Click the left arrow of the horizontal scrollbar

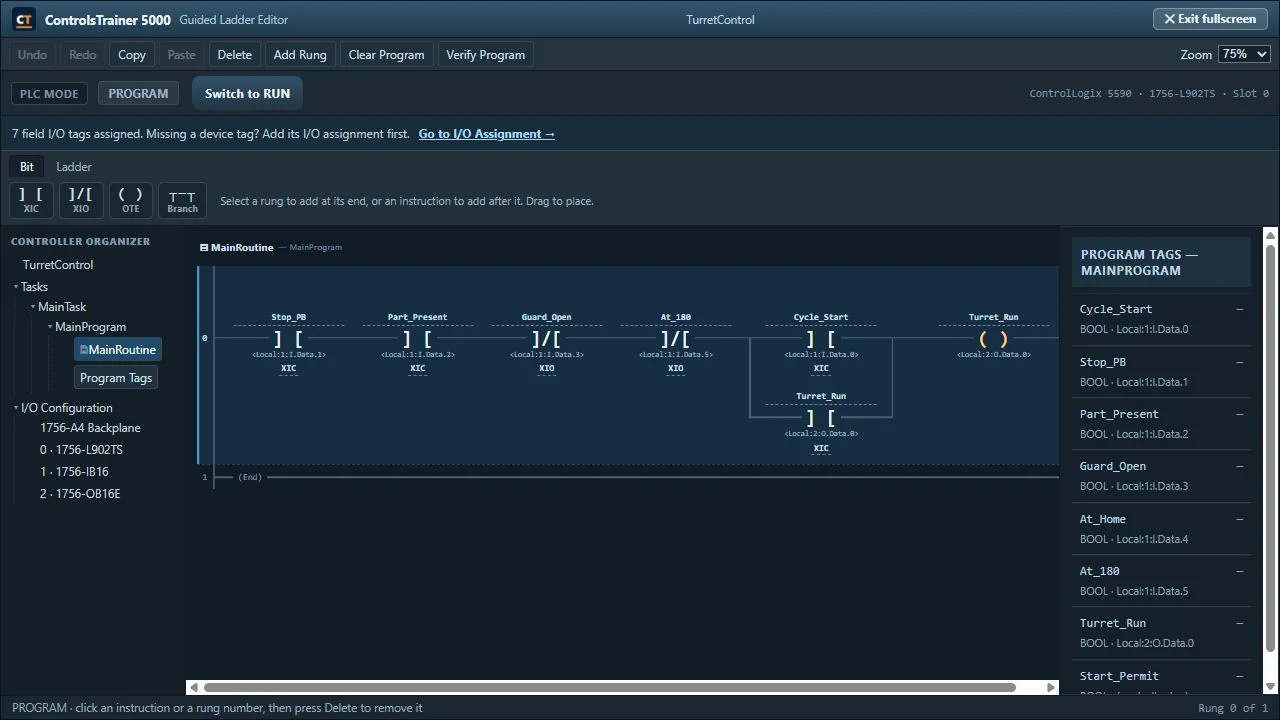coord(193,687)
